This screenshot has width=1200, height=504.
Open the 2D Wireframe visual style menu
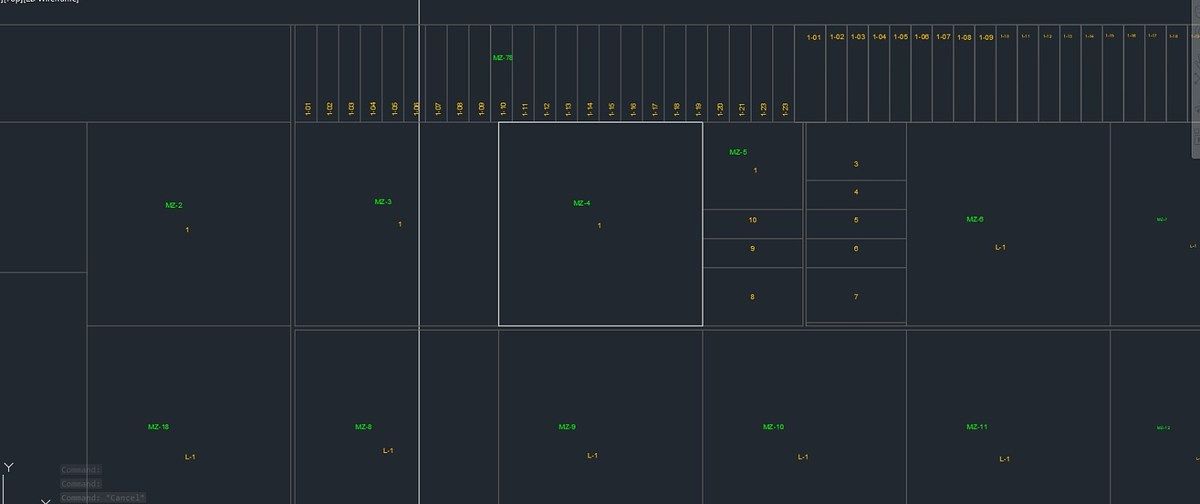click(50, 1)
